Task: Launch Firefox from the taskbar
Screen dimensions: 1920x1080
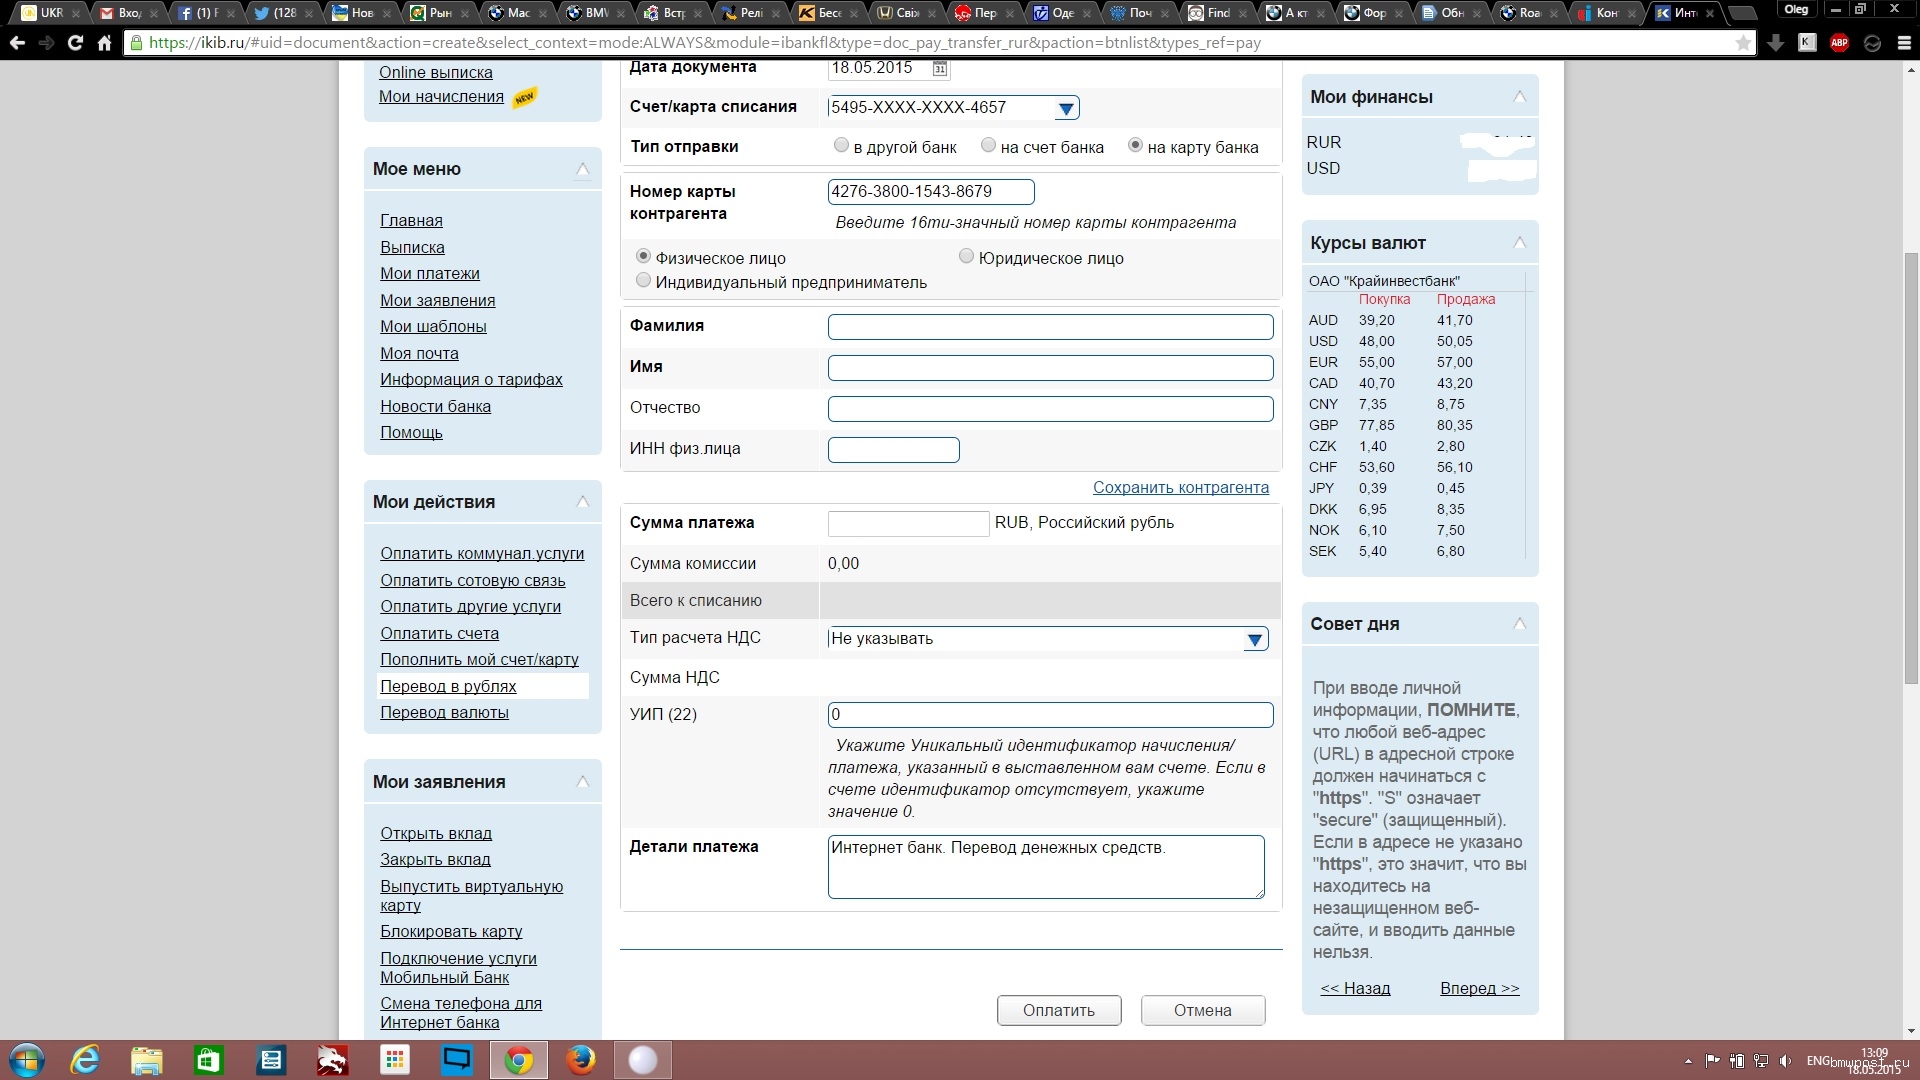Action: point(580,1059)
